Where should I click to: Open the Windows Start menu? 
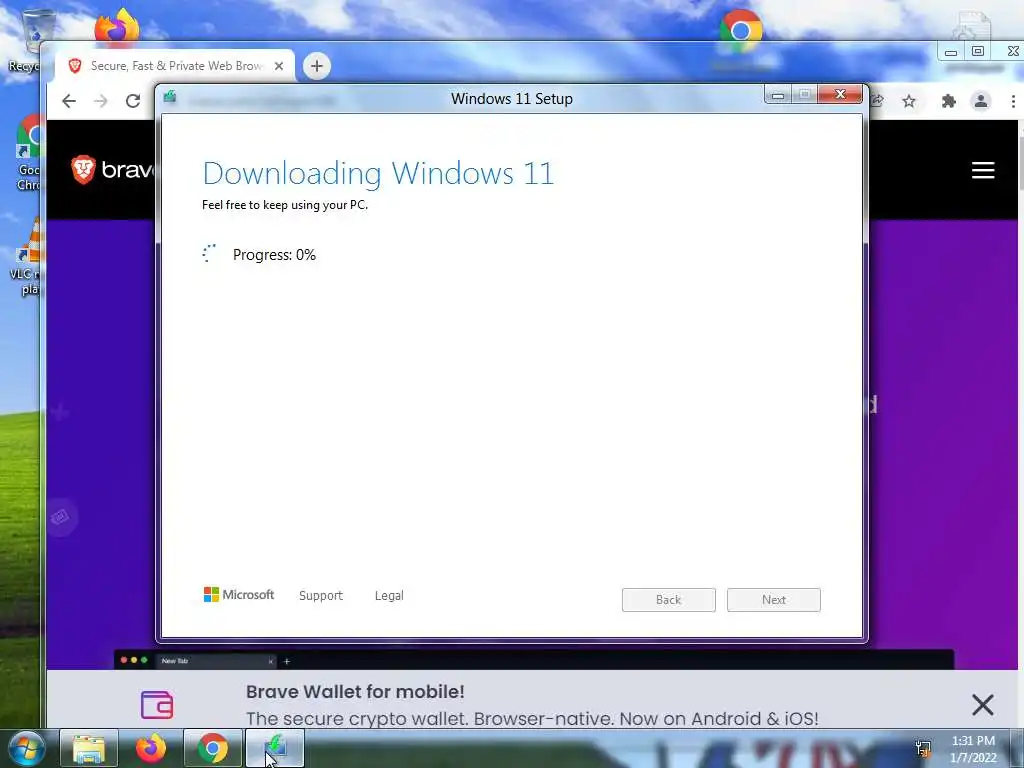pyautogui.click(x=27, y=749)
